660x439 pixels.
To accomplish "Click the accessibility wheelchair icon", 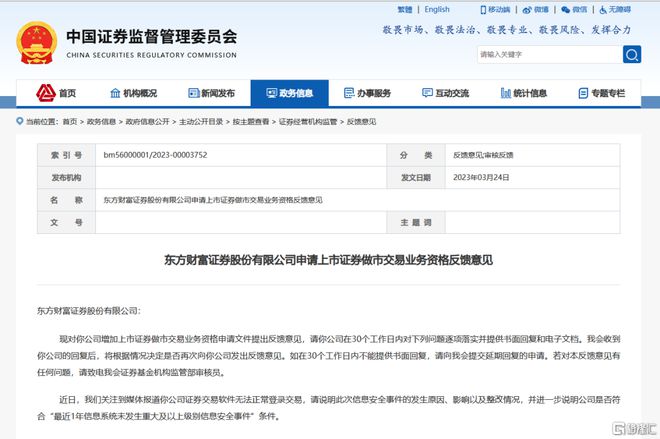I will [x=603, y=10].
